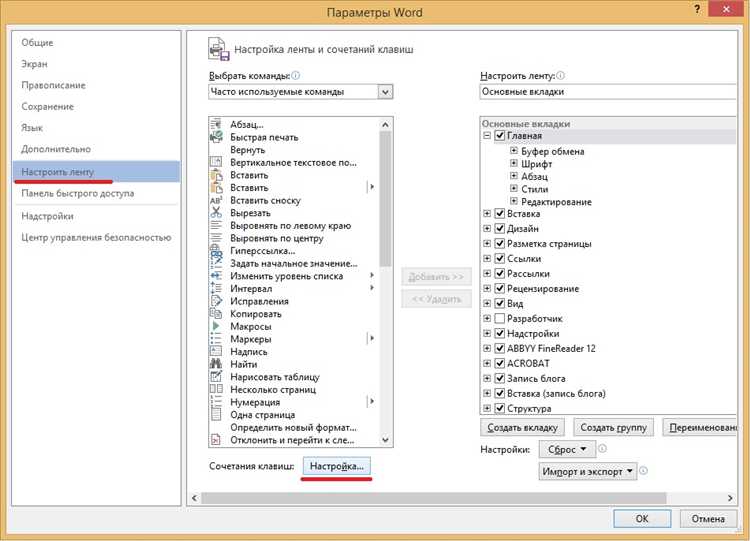Click the Выровнять по центру icon
Screen dimensions: 750x541
(216, 238)
